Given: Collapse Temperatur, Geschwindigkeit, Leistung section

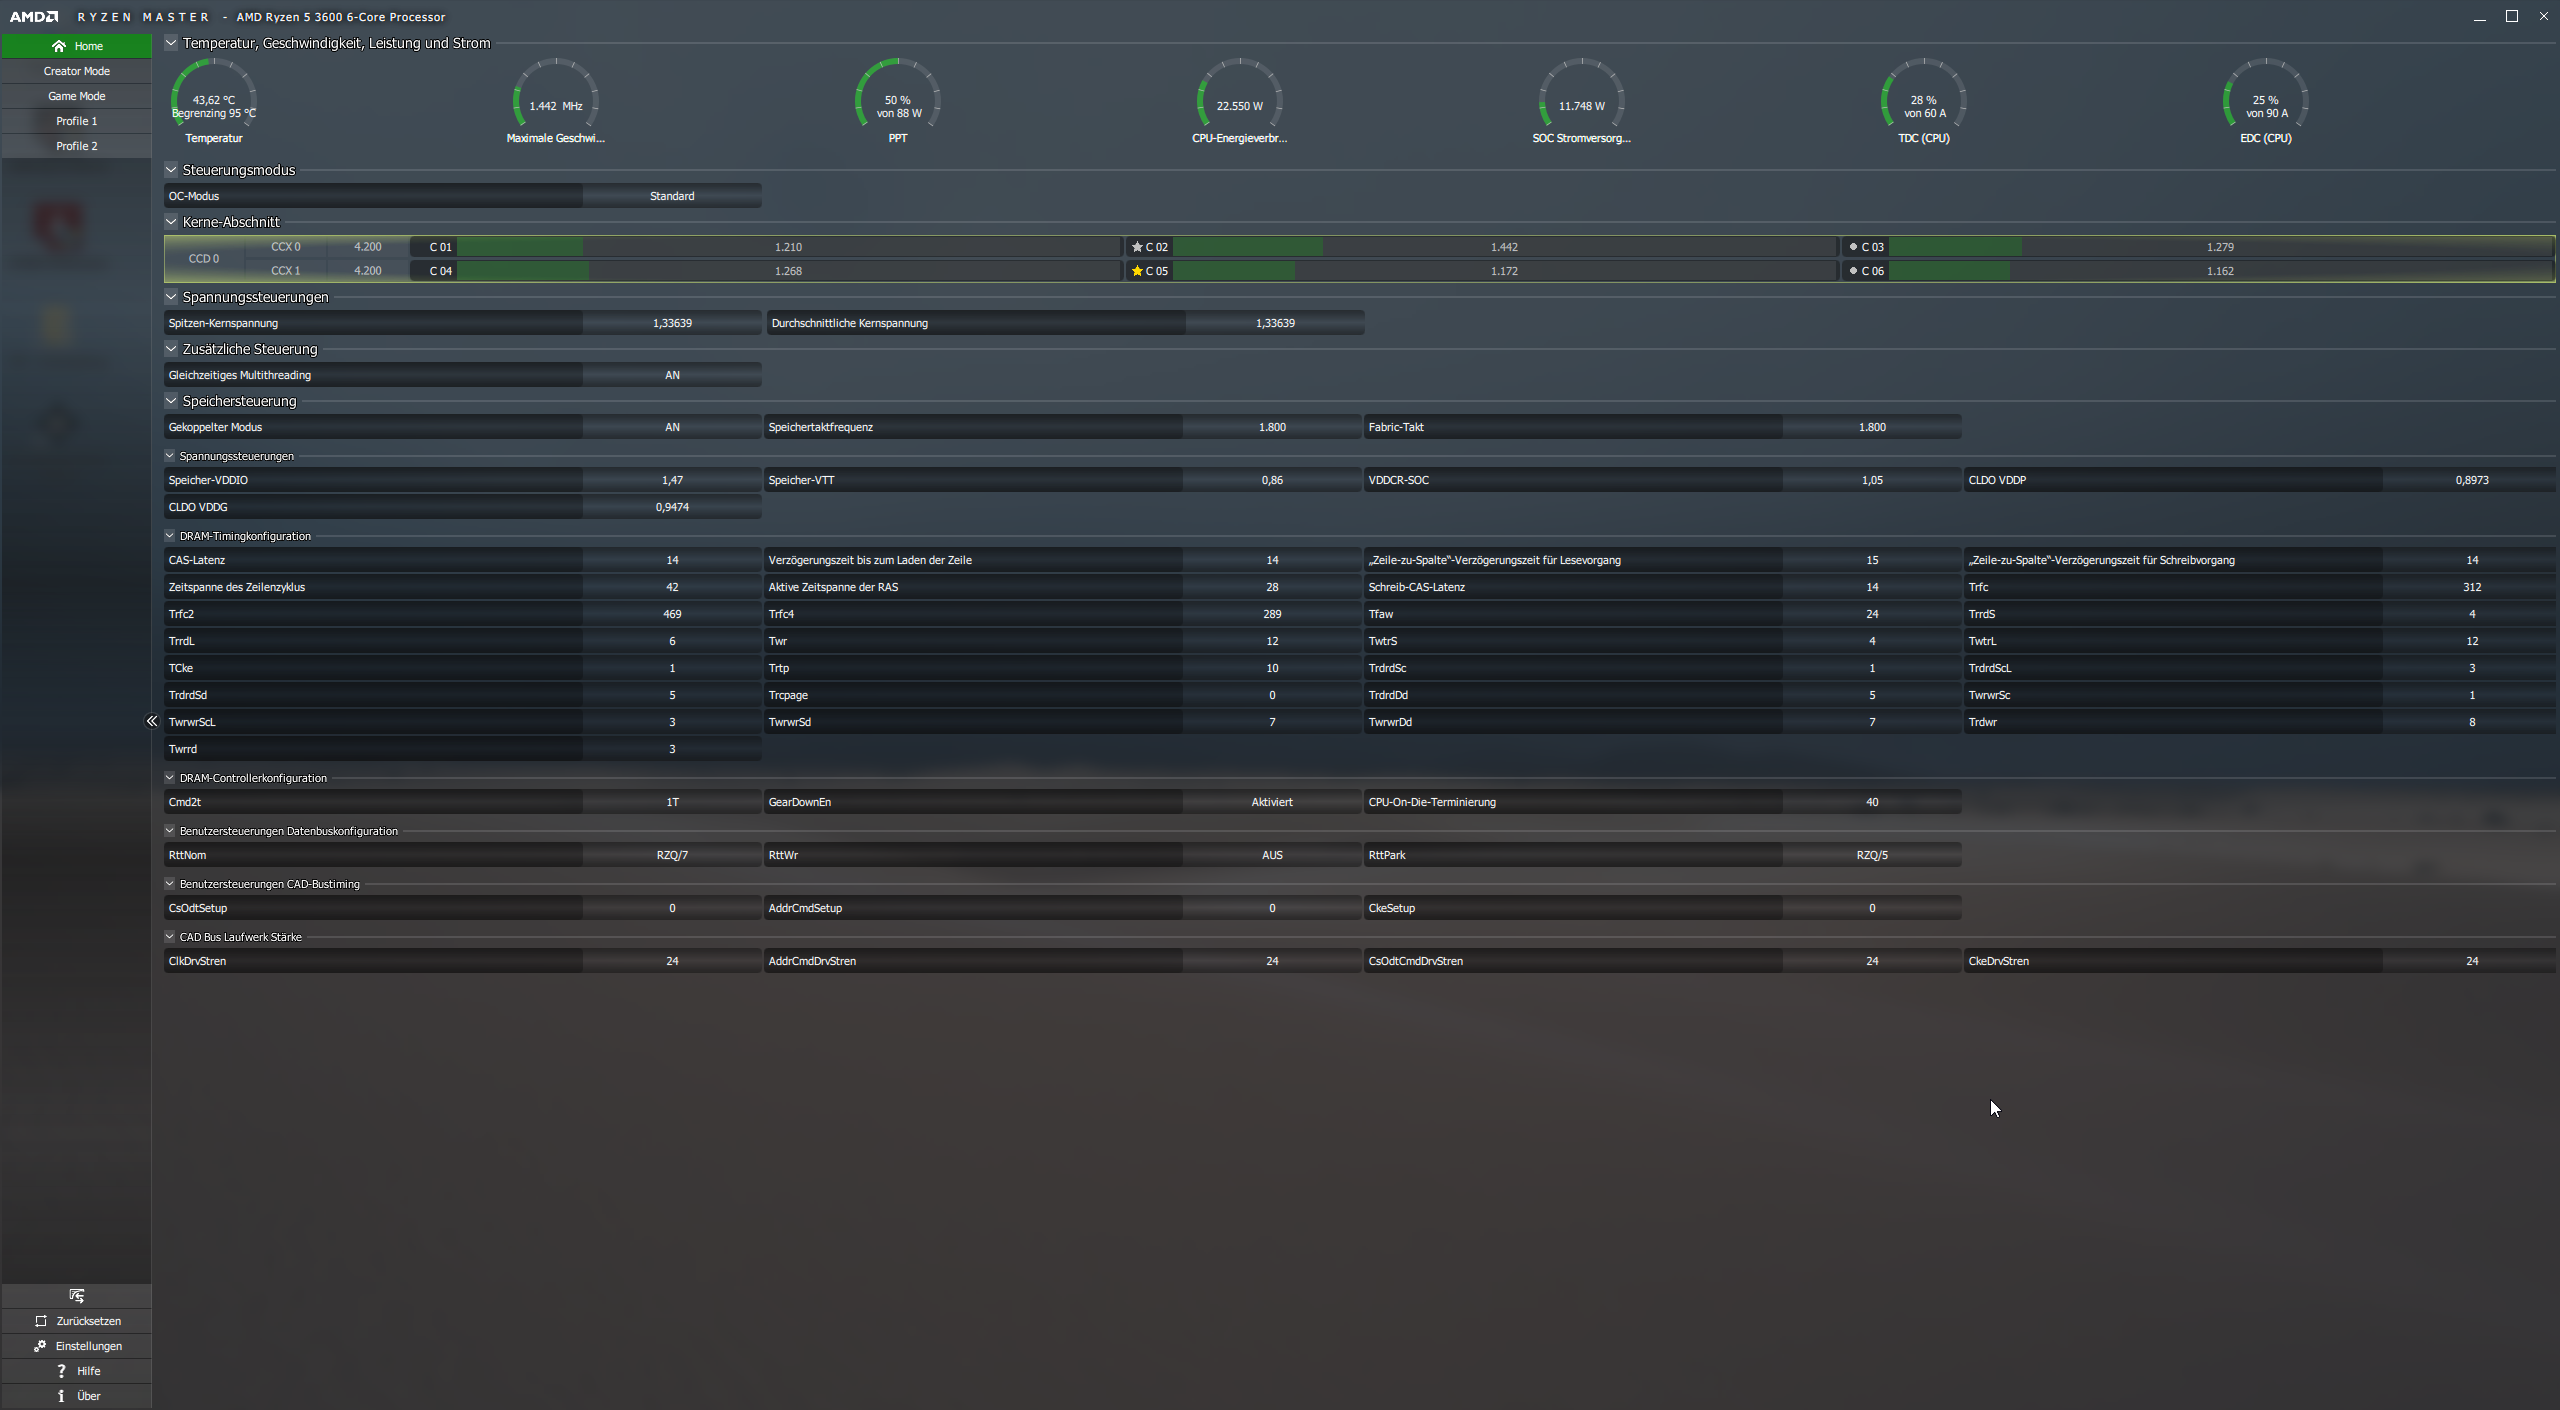Looking at the screenshot, I should 171,43.
